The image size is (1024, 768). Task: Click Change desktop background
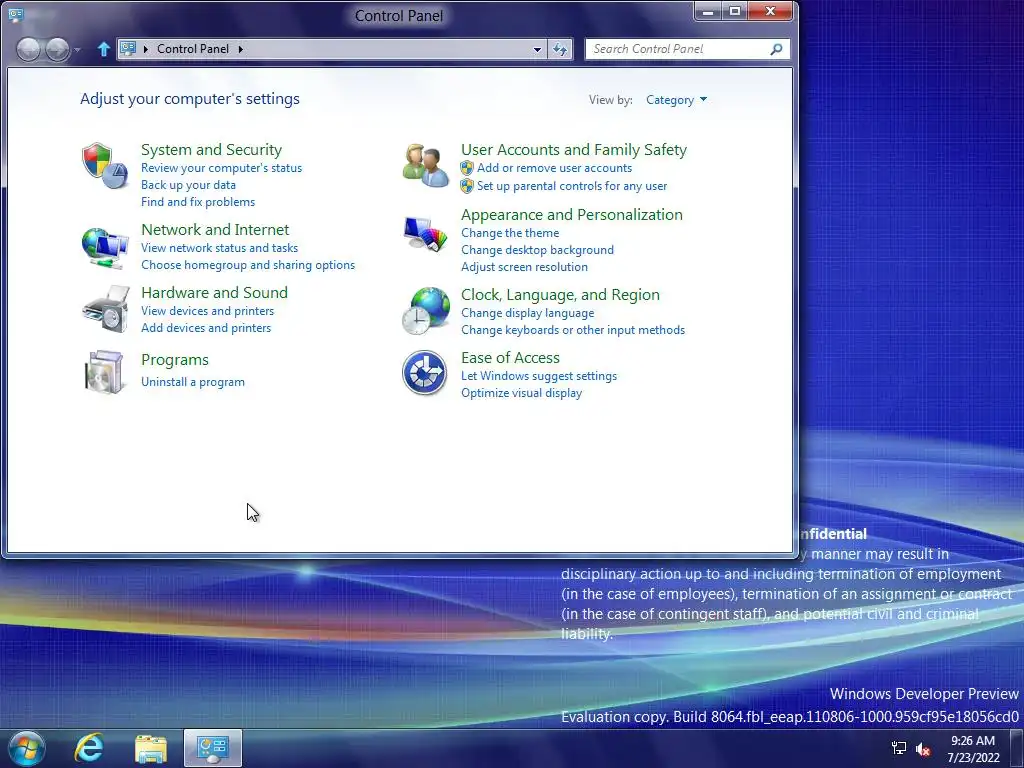click(x=537, y=250)
